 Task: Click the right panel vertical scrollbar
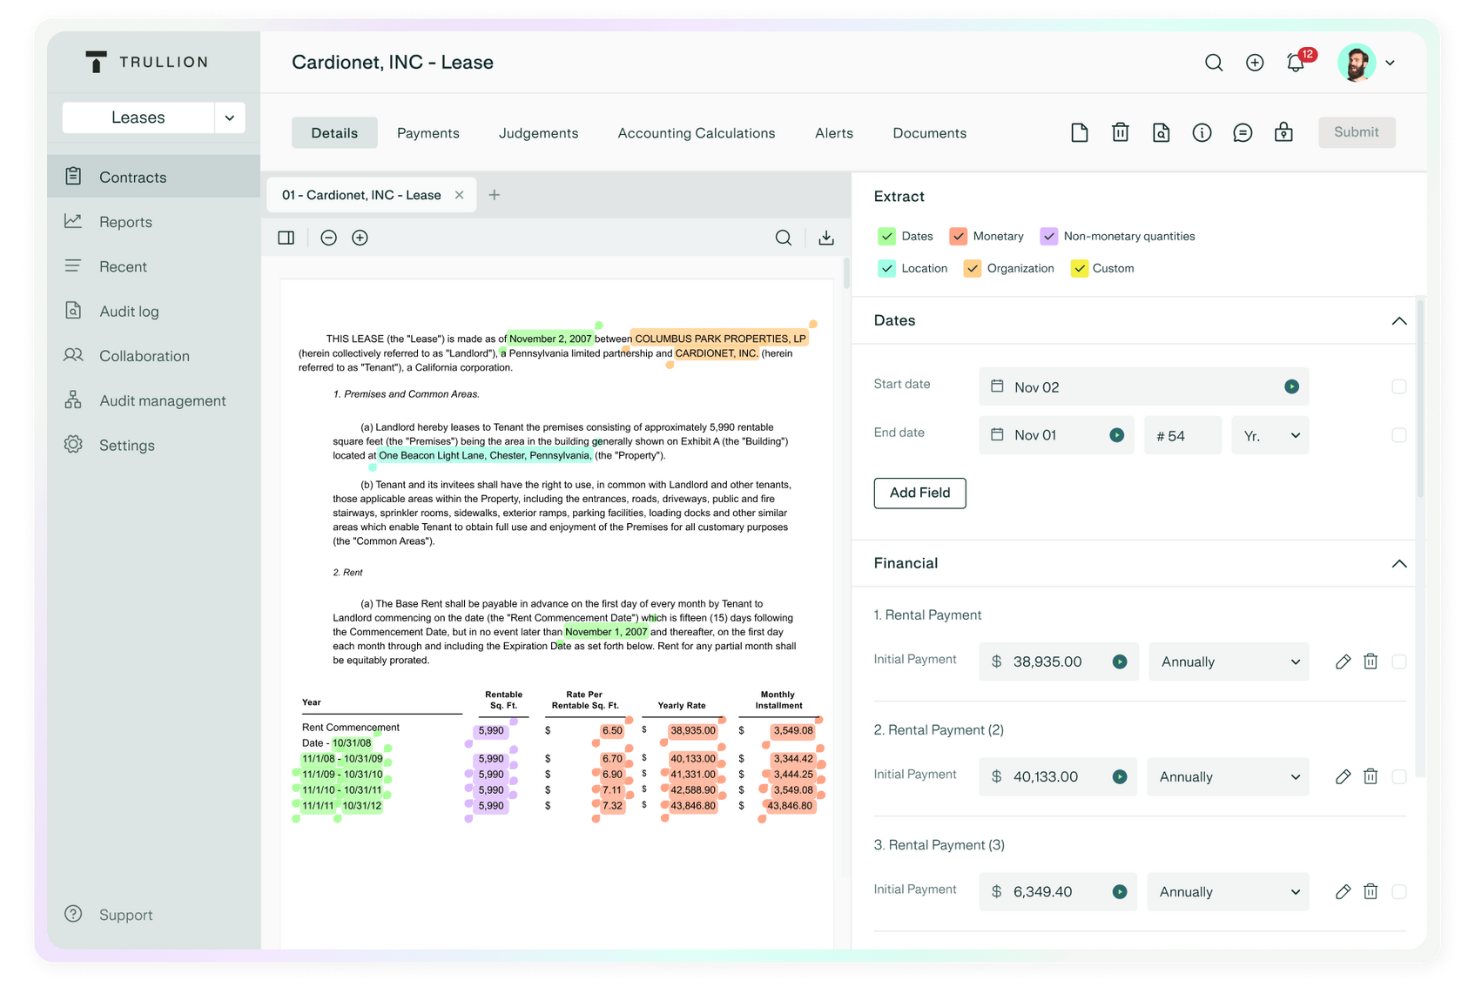[1420, 397]
